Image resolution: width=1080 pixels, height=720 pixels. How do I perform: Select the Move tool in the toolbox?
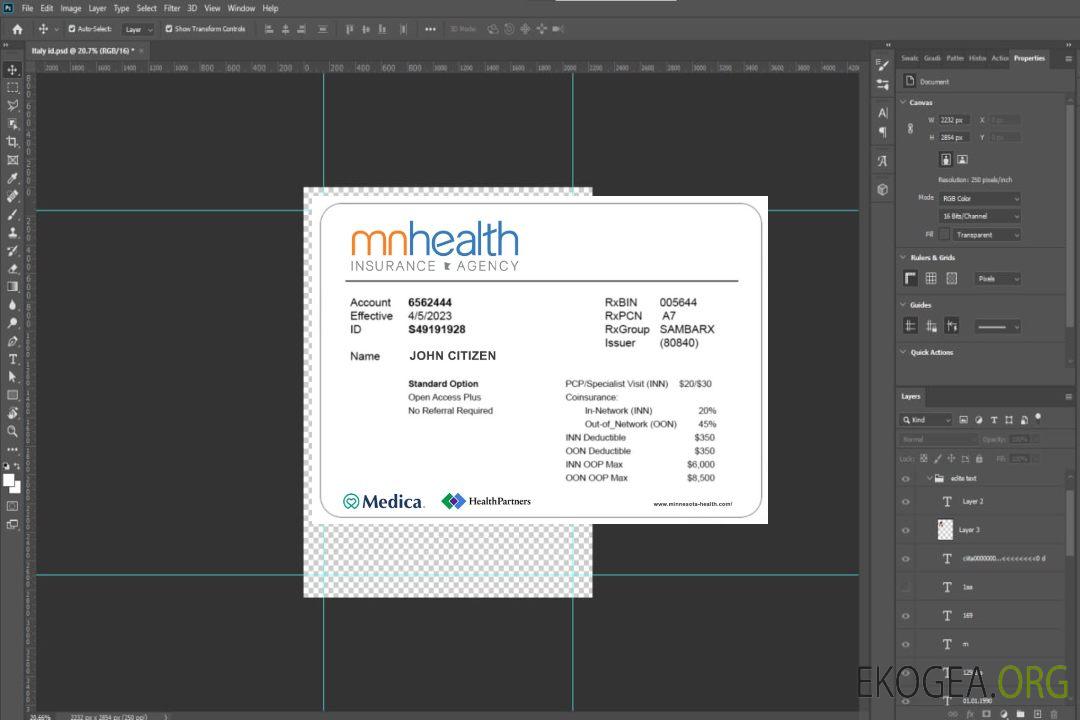click(x=12, y=70)
